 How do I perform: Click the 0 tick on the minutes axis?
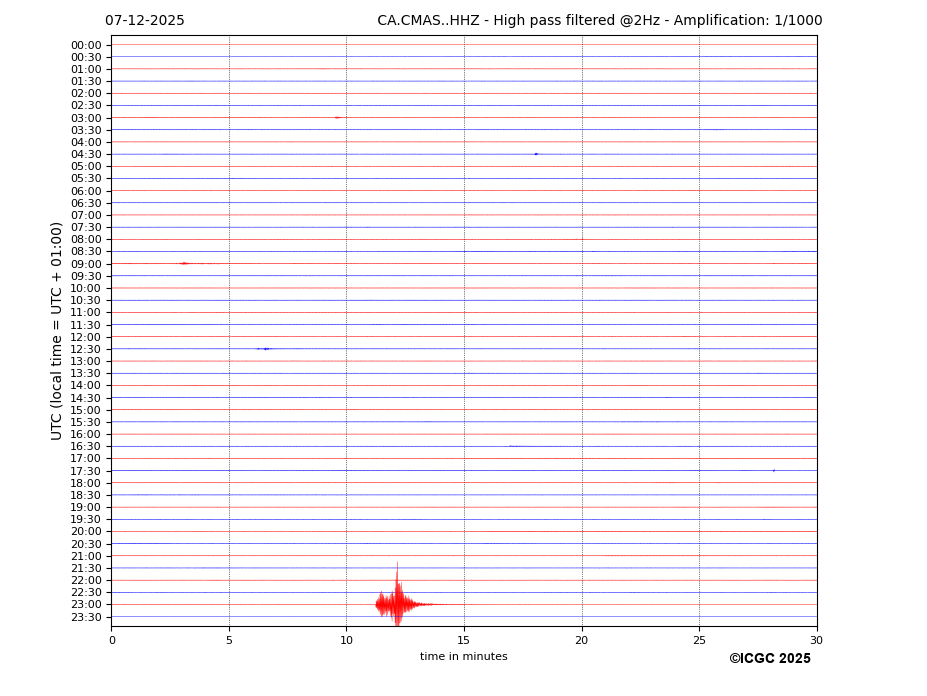point(112,639)
